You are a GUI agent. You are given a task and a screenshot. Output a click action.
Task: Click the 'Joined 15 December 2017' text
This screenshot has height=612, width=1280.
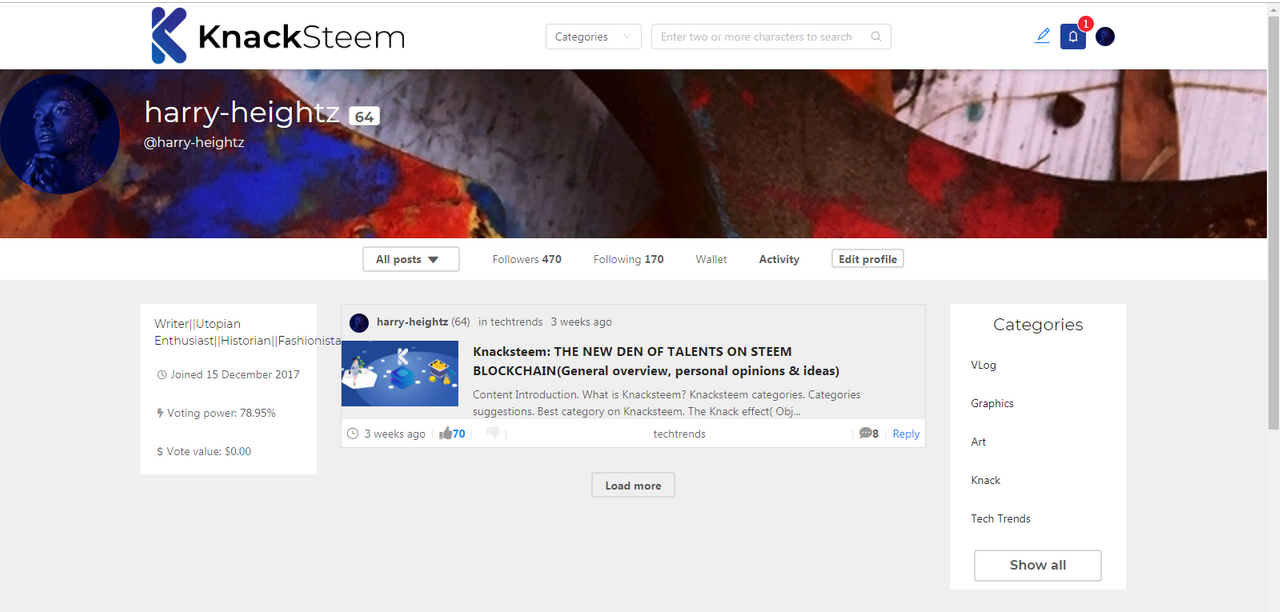235,375
